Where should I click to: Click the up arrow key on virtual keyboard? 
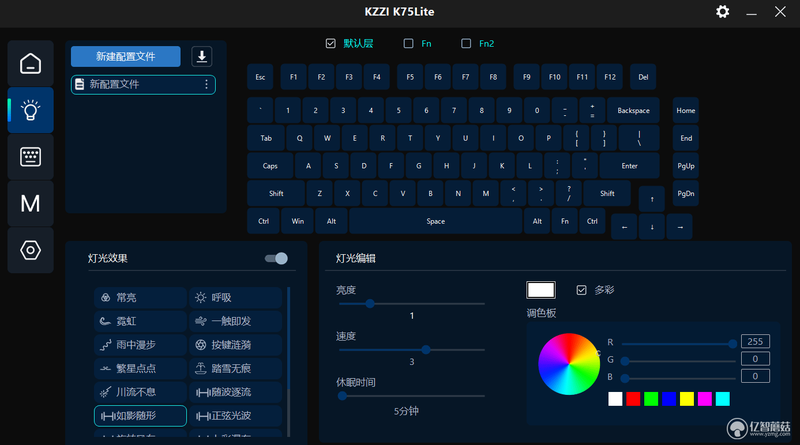[652, 199]
